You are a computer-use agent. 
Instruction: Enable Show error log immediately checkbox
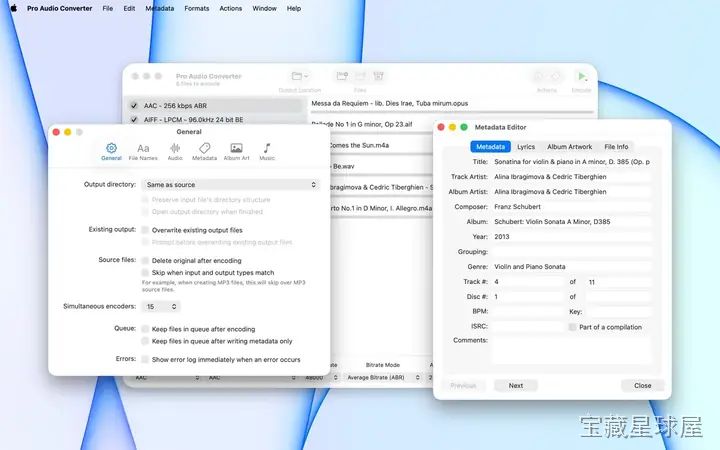click(x=145, y=359)
